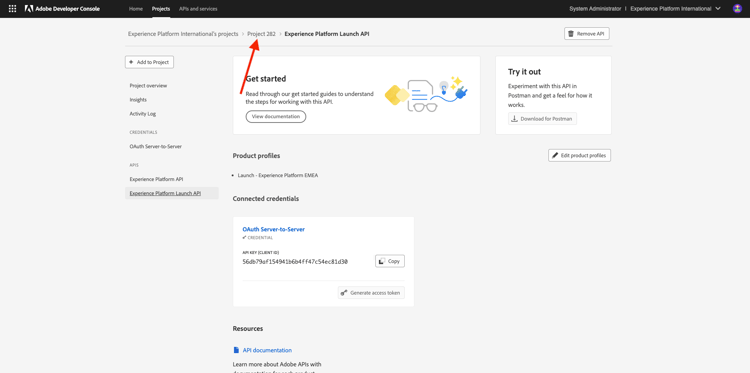Screen dimensions: 750x373
Task: Open the Activity Log sidebar item
Action: tap(143, 114)
